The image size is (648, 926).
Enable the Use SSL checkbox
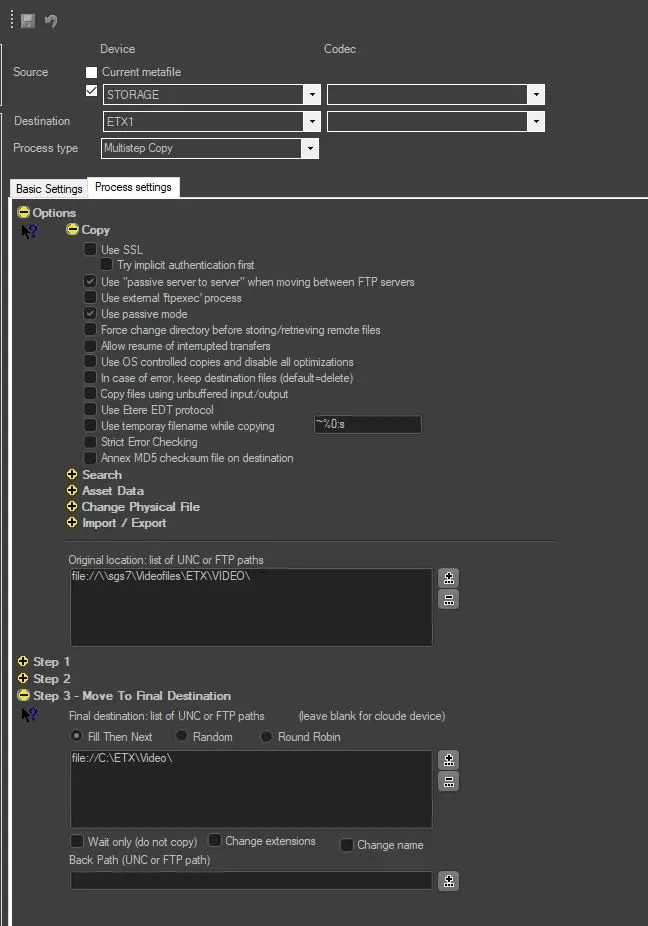point(91,250)
